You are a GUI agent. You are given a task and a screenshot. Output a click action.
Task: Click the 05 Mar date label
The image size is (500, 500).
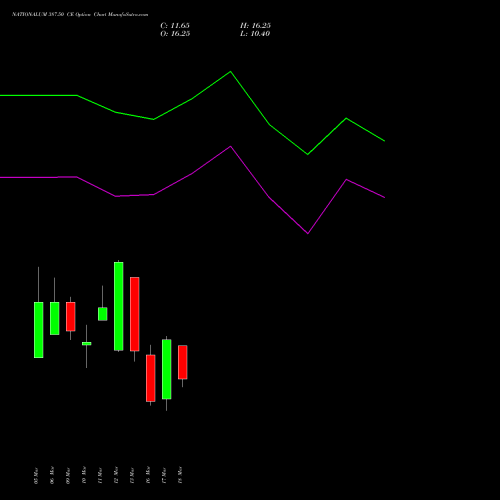click(36, 476)
